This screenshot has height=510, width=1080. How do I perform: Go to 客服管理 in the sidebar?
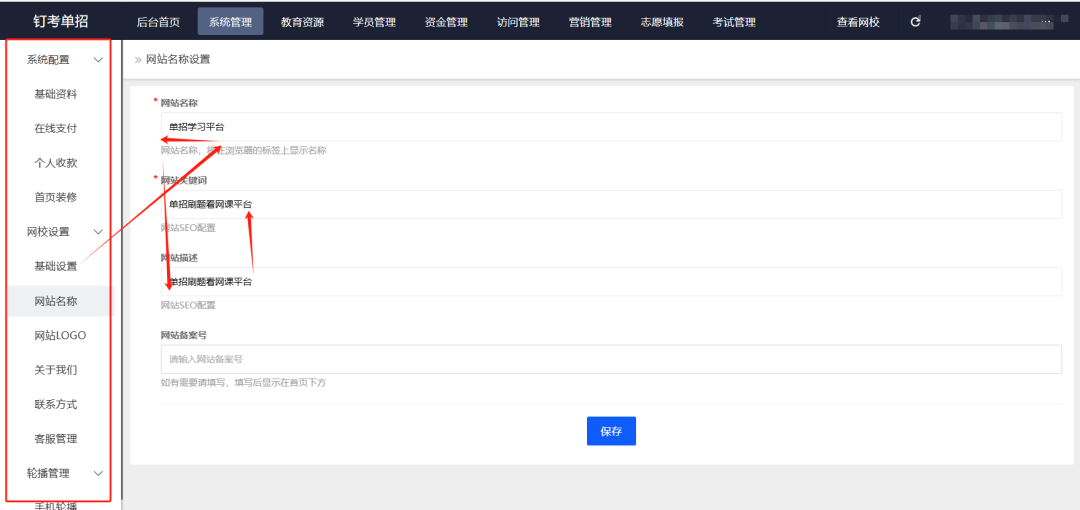[x=56, y=439]
